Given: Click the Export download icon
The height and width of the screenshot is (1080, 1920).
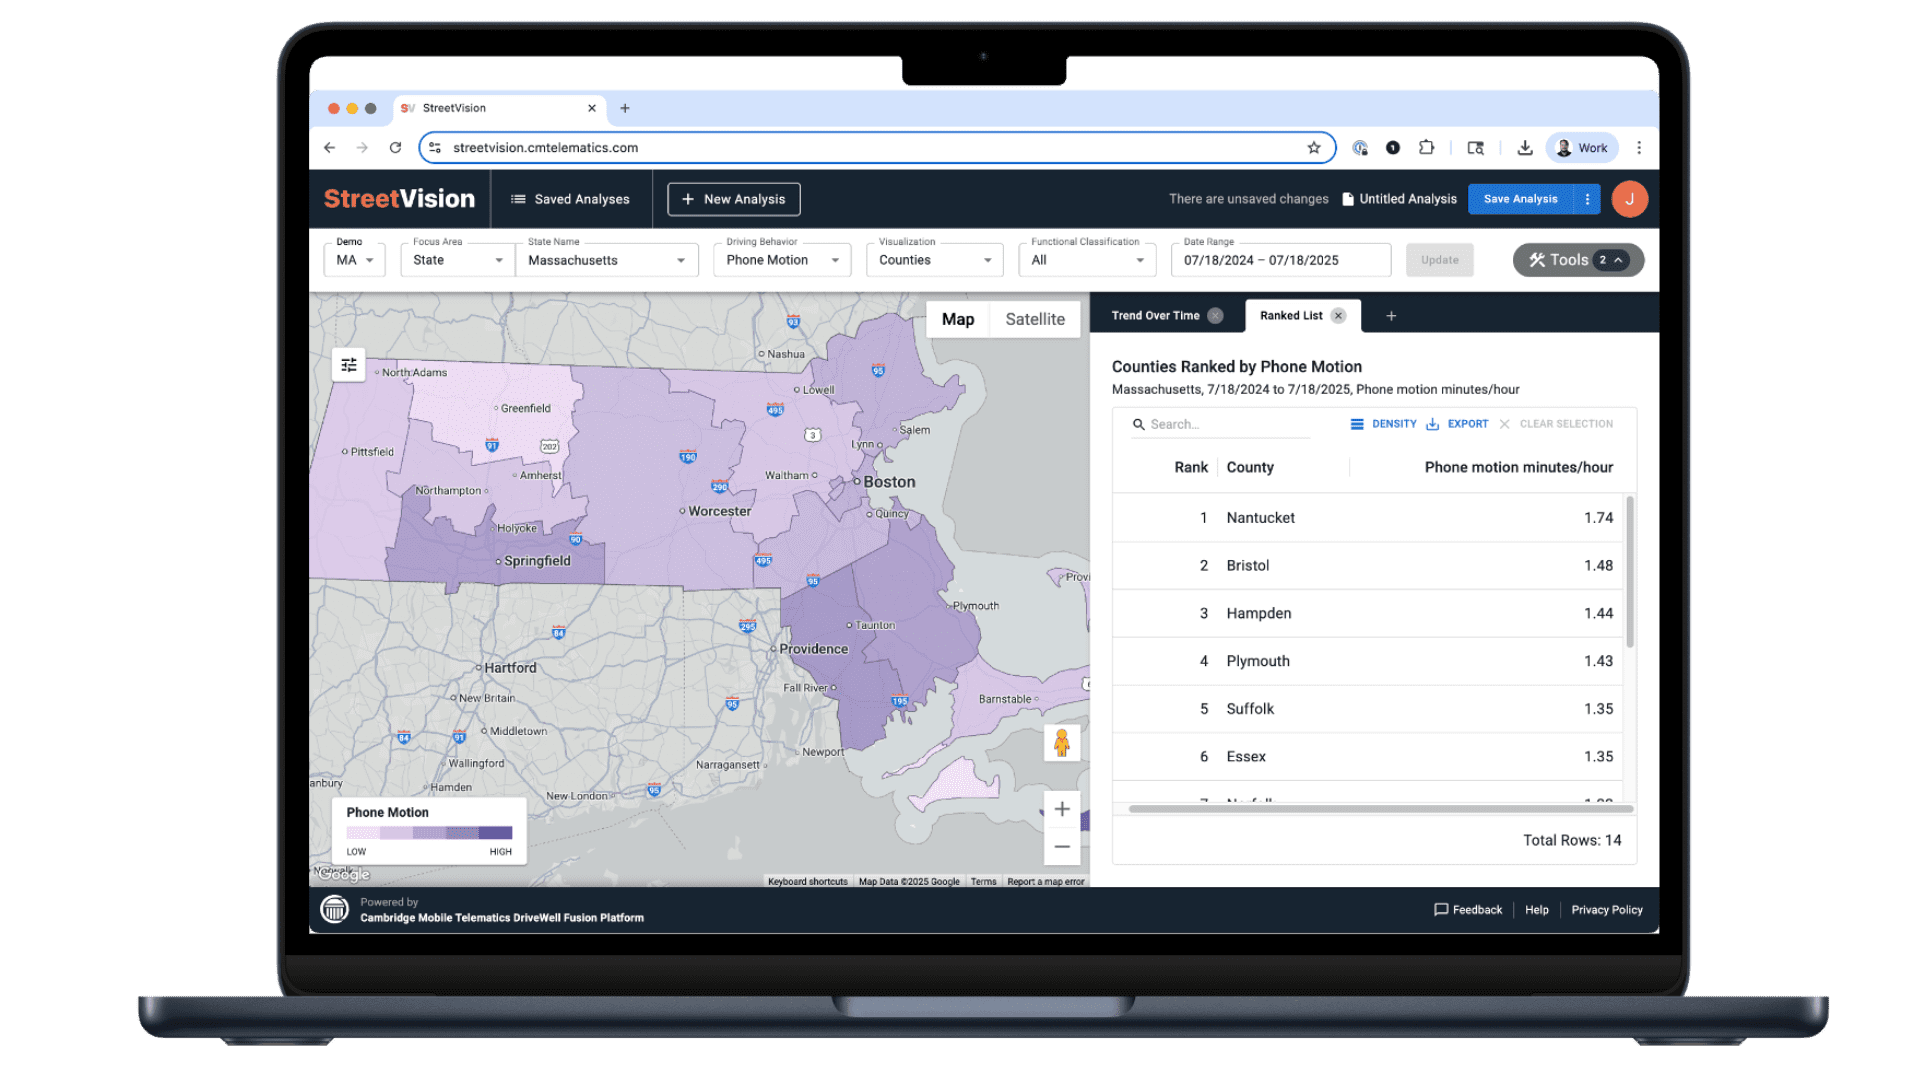Looking at the screenshot, I should tap(1432, 424).
